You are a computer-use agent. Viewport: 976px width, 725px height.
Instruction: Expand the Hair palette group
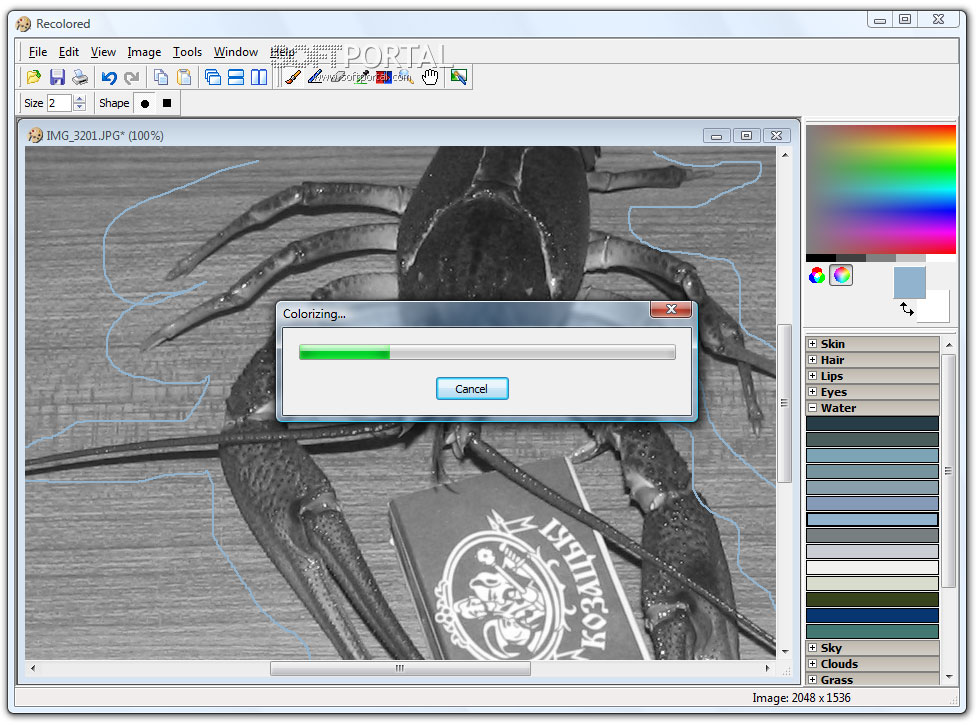coord(812,360)
